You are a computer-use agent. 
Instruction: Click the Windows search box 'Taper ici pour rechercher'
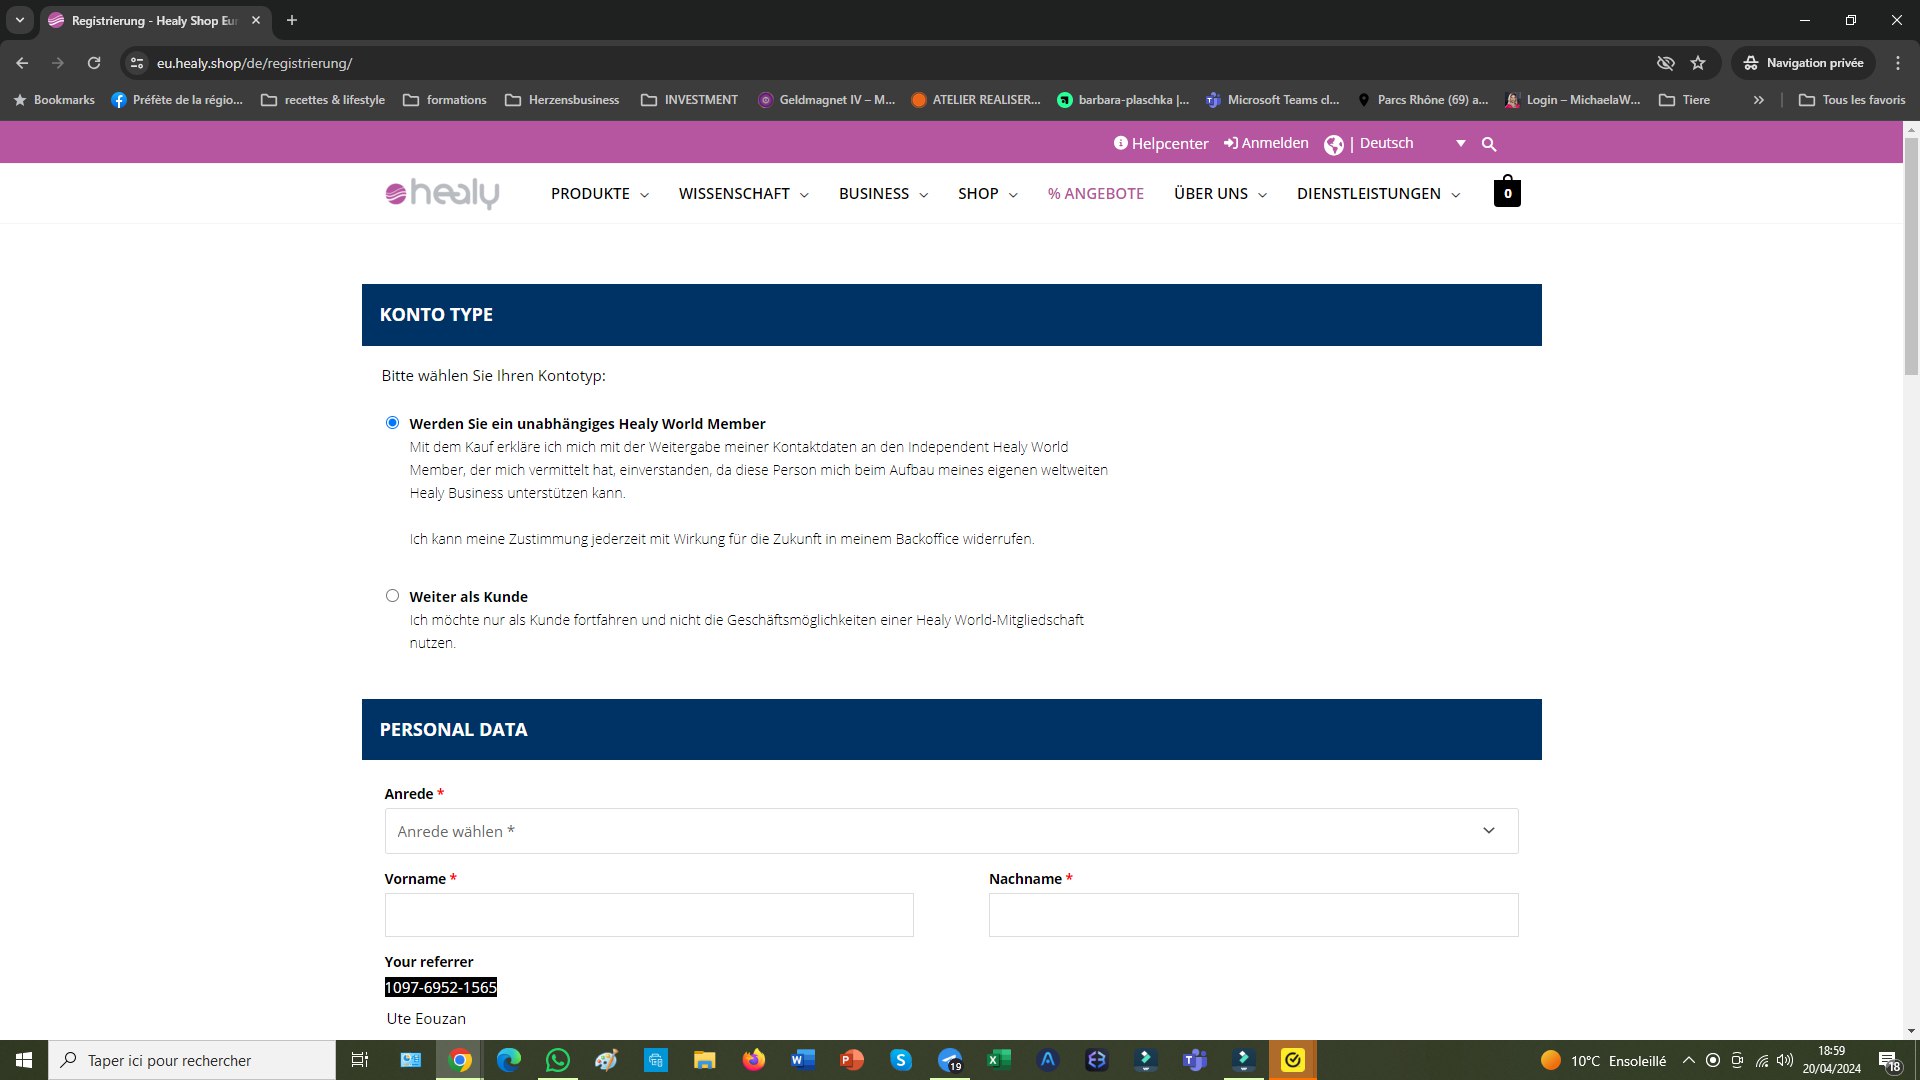(x=192, y=1060)
